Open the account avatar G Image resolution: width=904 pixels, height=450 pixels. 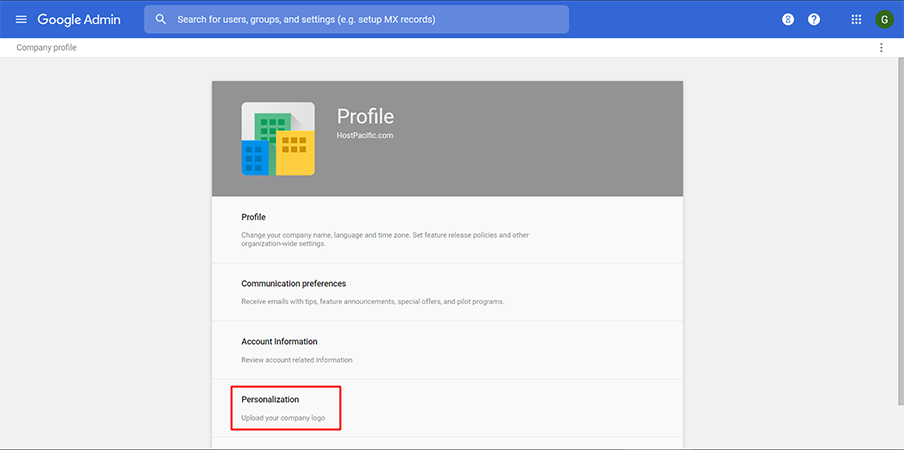[x=884, y=20]
